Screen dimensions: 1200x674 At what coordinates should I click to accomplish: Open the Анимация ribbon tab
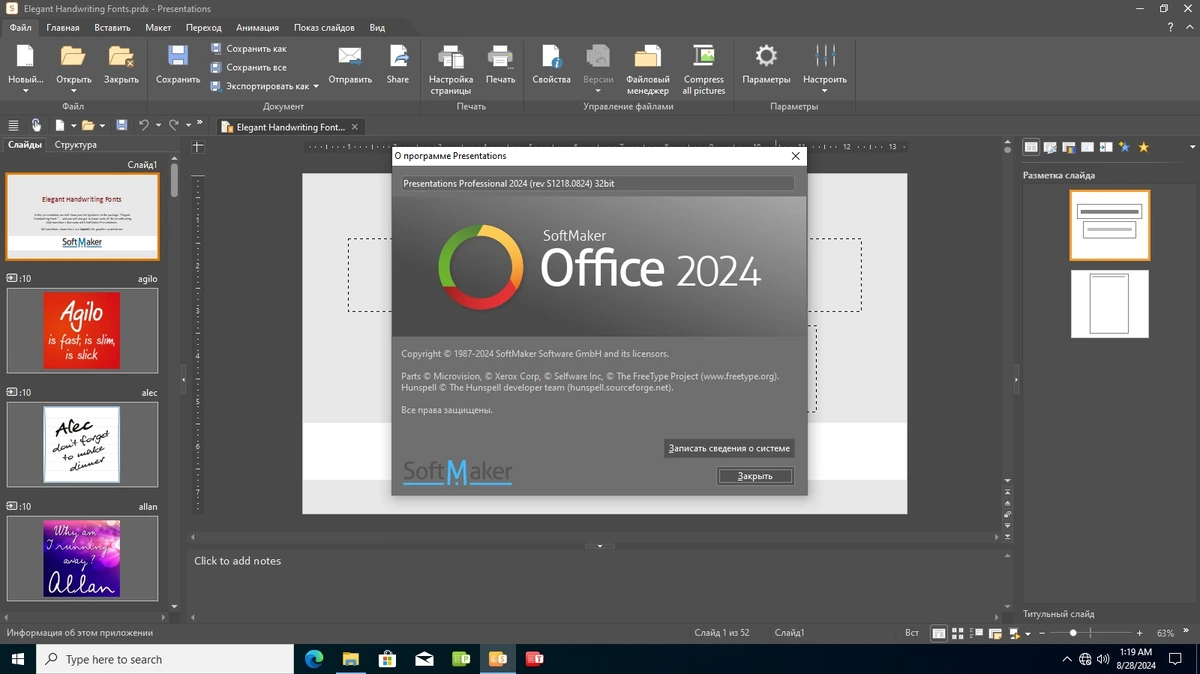pos(258,28)
